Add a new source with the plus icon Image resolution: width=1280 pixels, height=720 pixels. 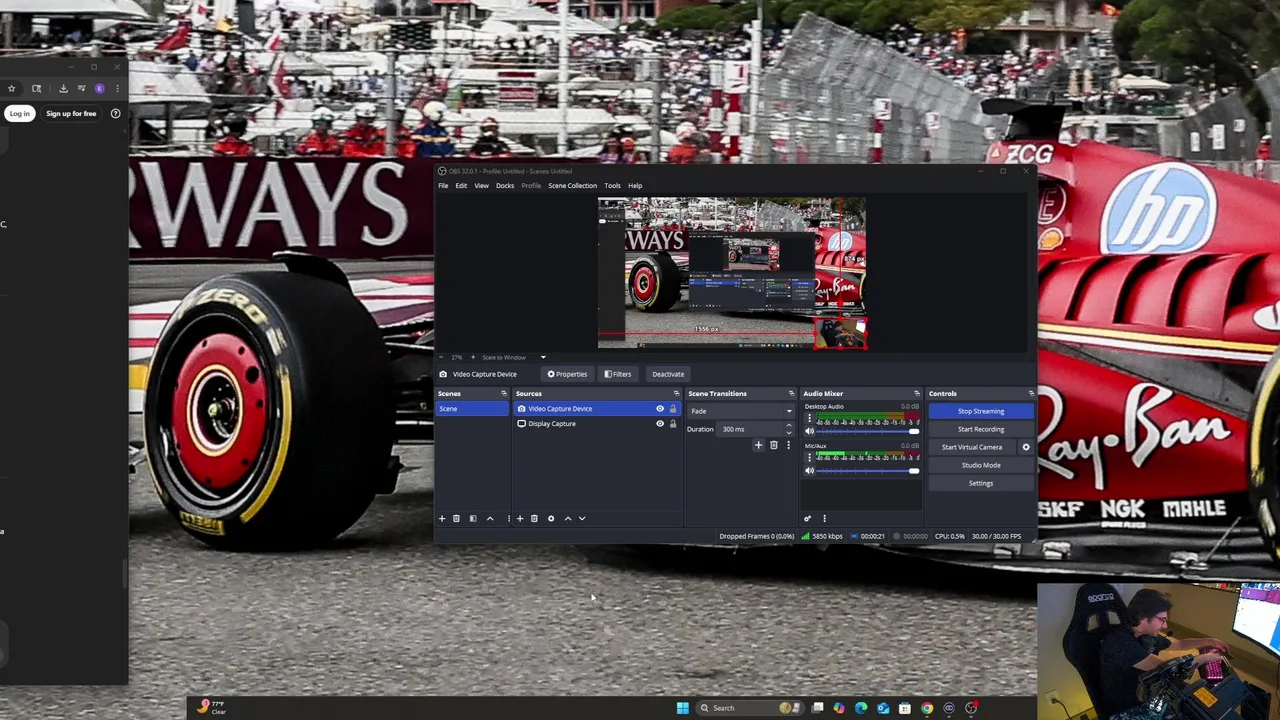pos(520,518)
